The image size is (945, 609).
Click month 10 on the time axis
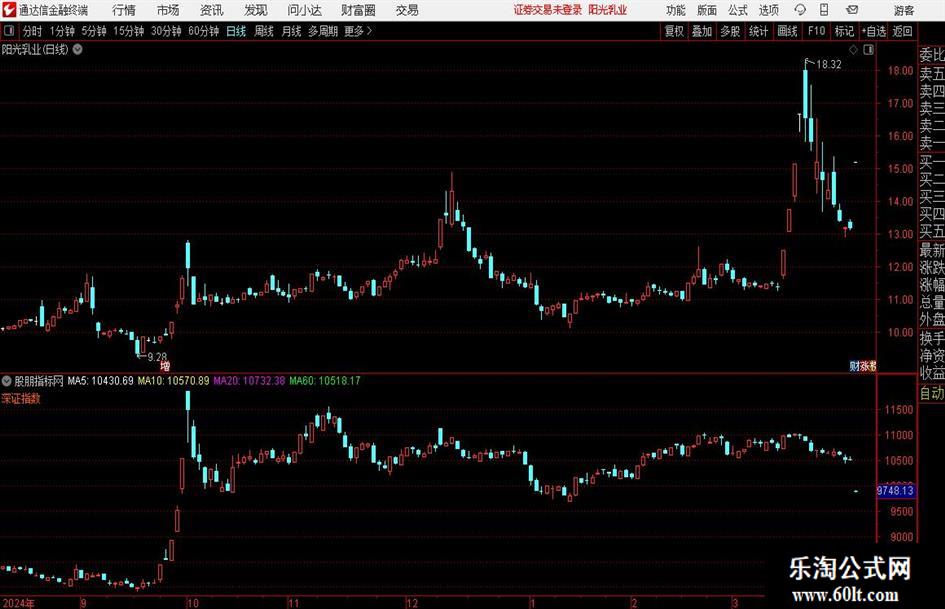(192, 603)
